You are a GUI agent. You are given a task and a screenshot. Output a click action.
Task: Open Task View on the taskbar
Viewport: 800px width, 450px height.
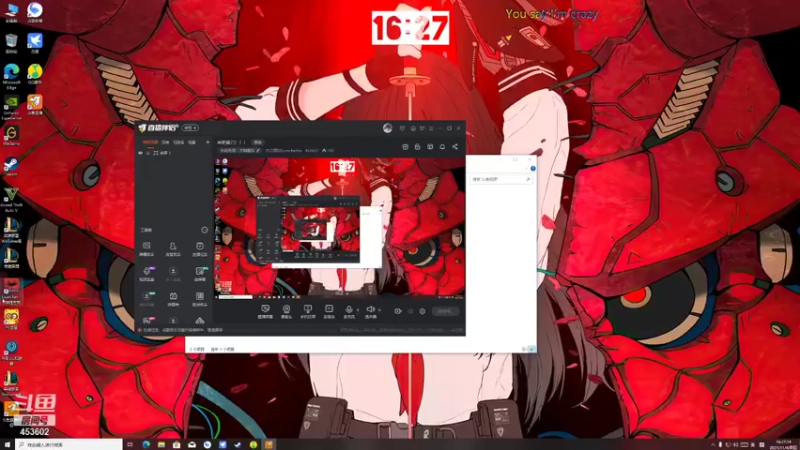[x=131, y=445]
